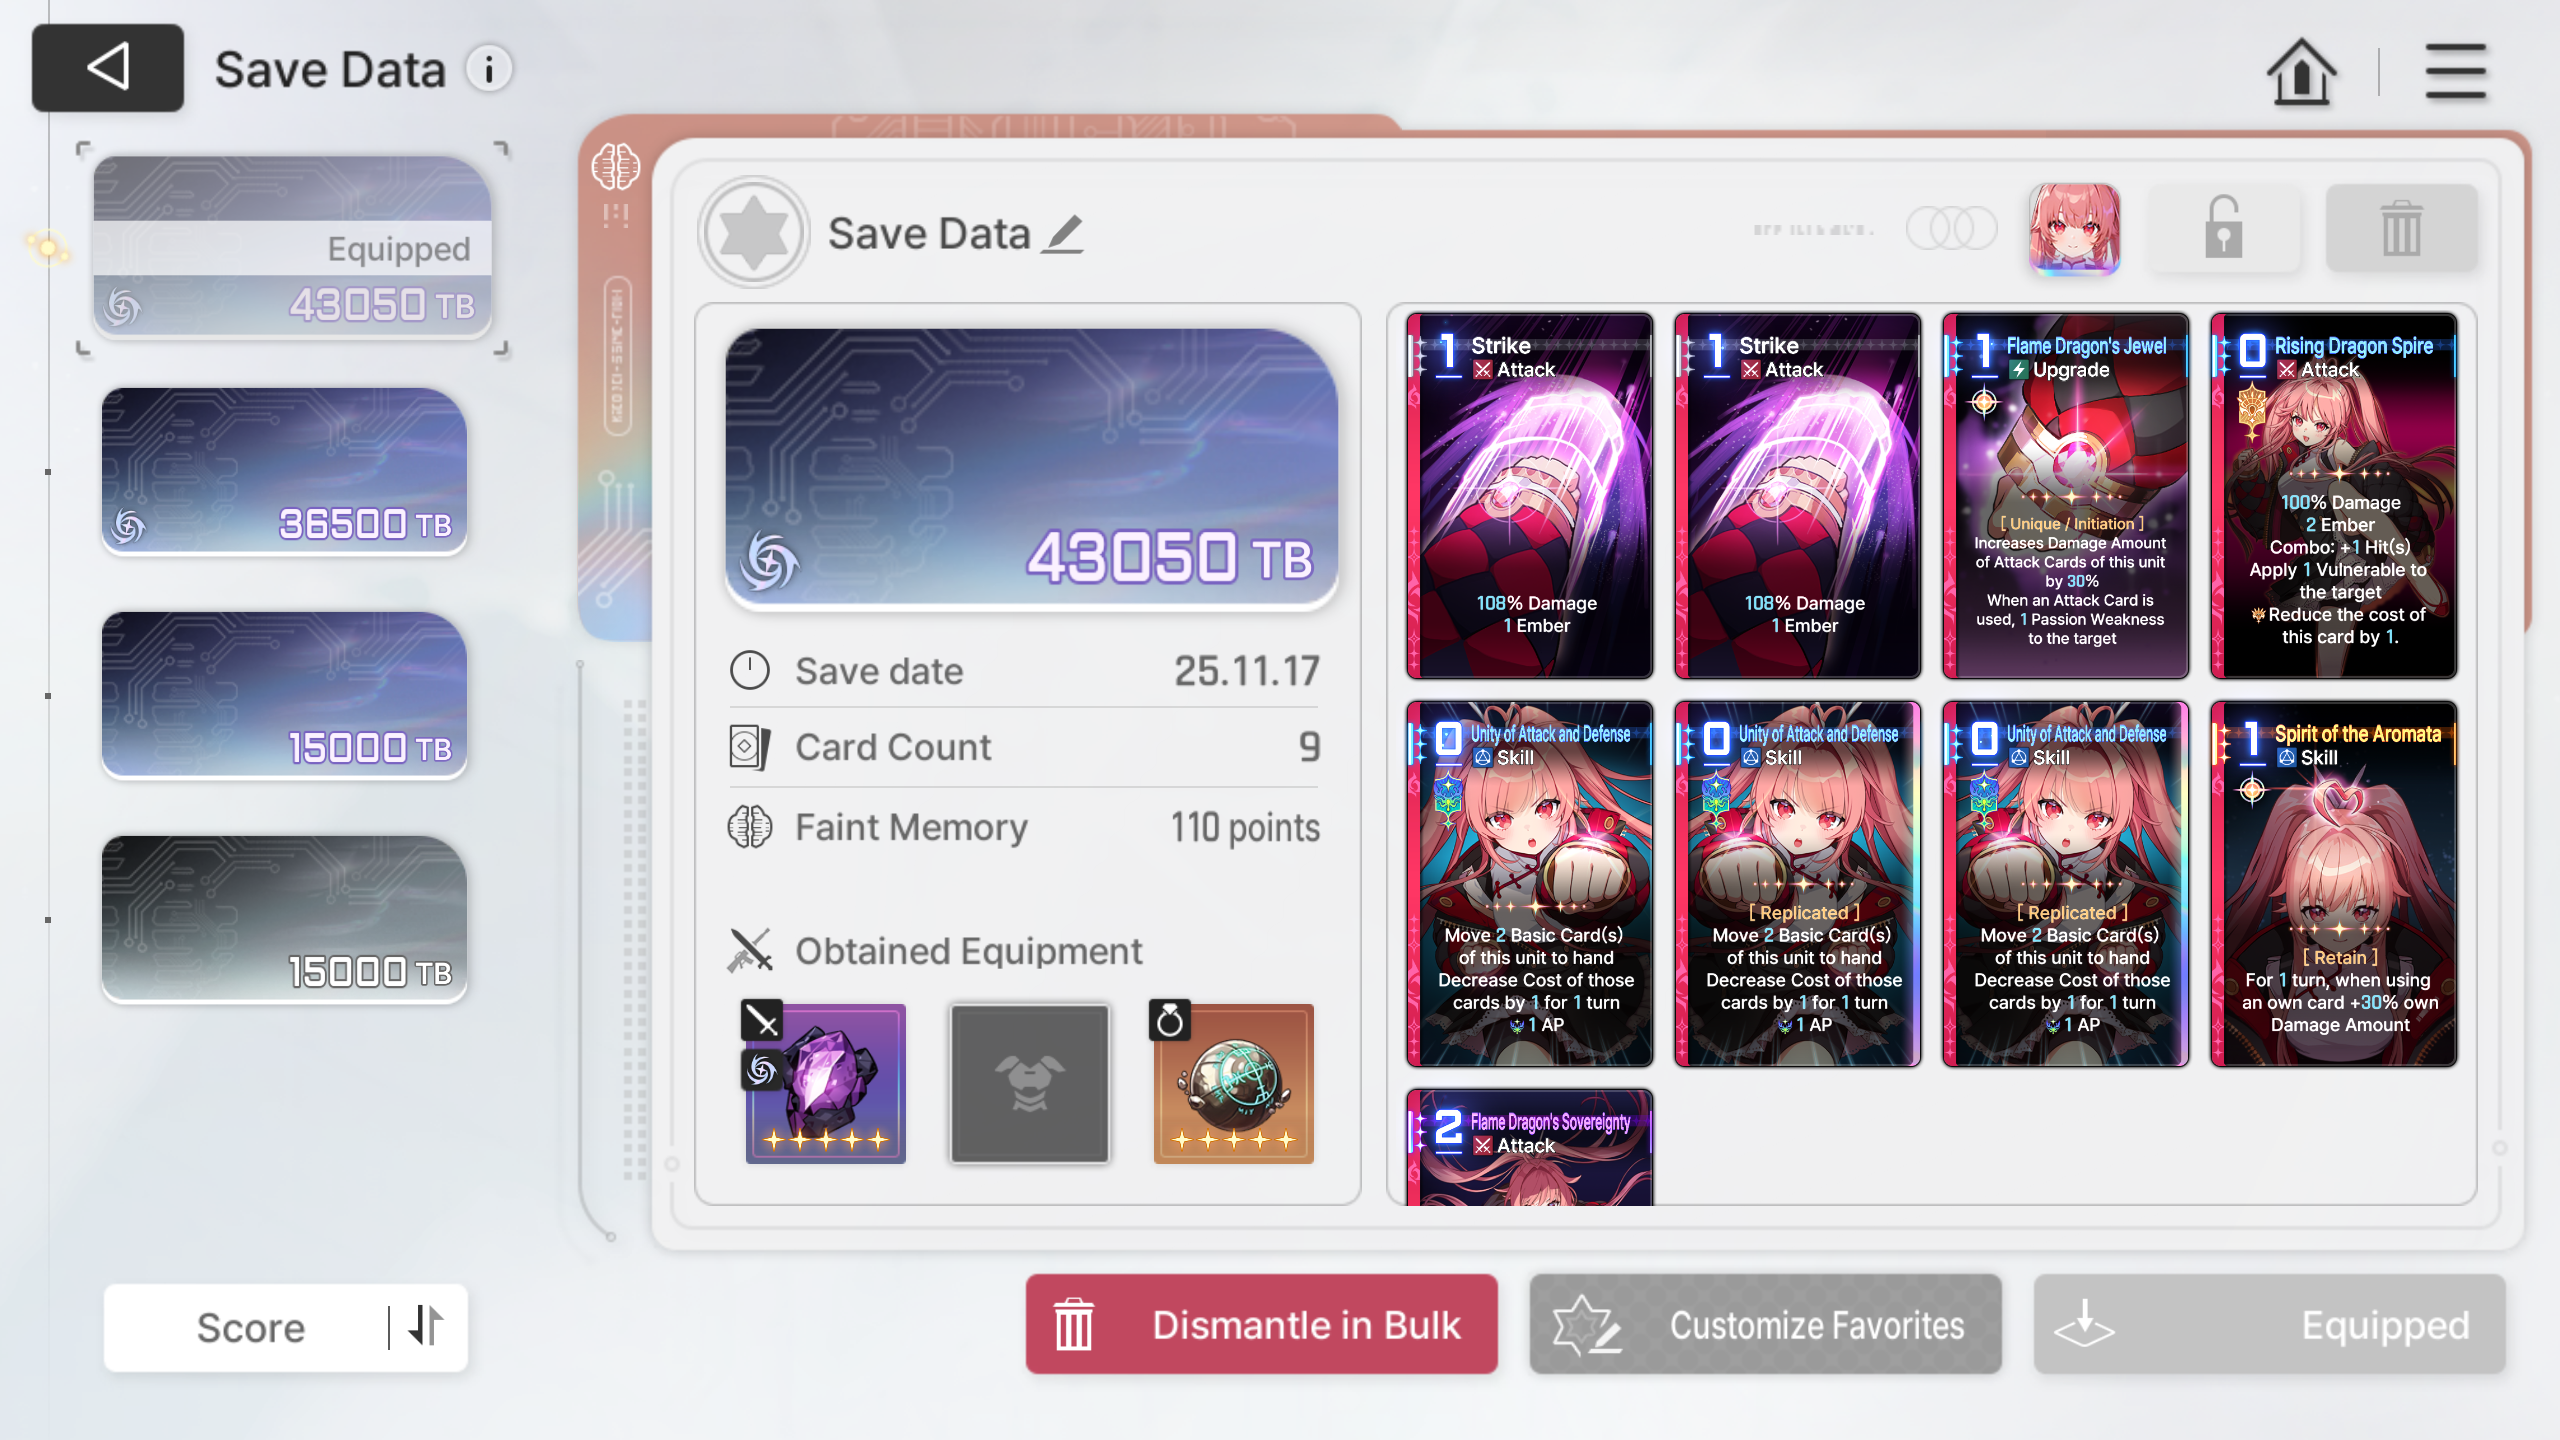Open the hamburger menu
The height and width of the screenshot is (1440, 2560).
point(2455,72)
